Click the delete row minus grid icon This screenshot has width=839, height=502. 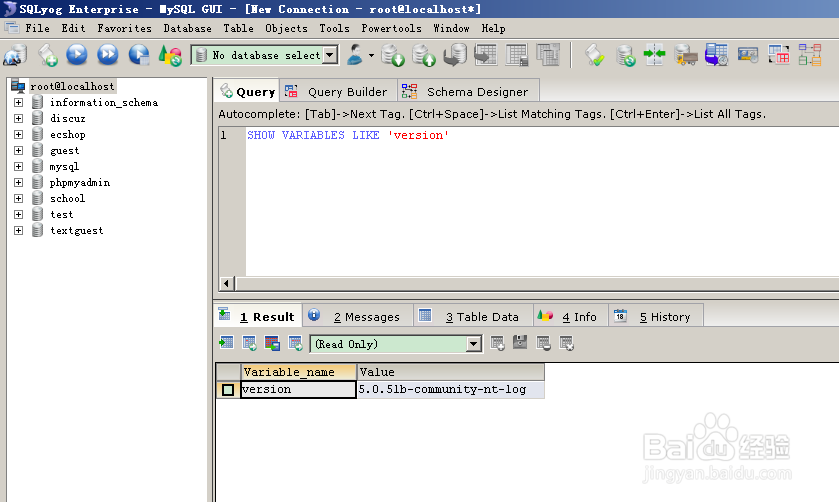coord(544,343)
